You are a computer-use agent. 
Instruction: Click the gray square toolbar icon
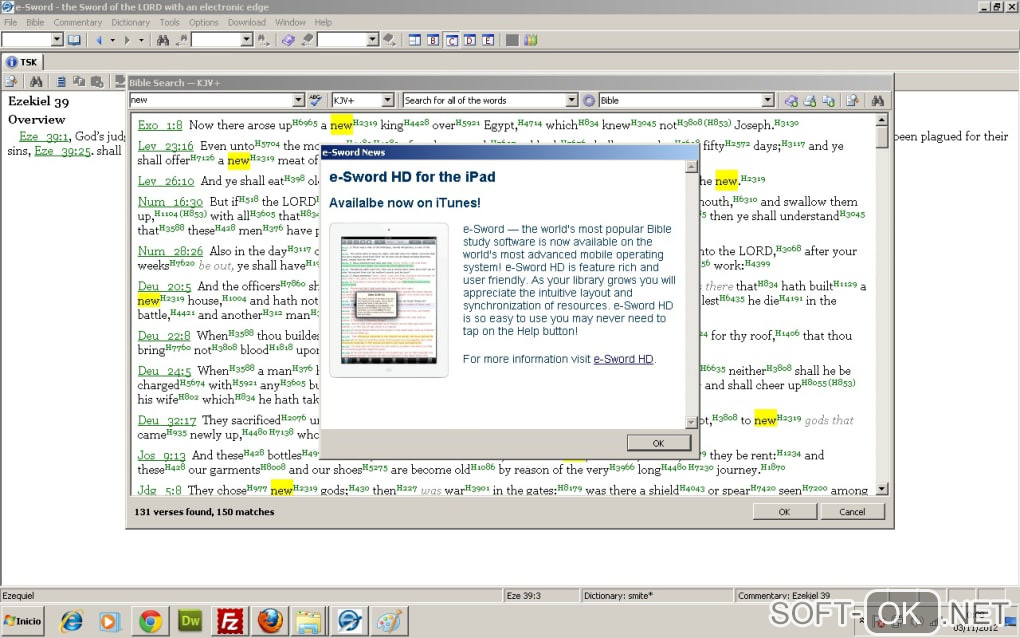[512, 40]
